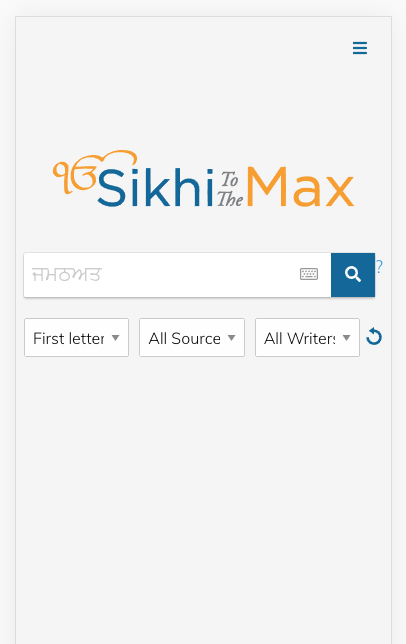Focus the Gurmukhi search input field

(x=177, y=275)
